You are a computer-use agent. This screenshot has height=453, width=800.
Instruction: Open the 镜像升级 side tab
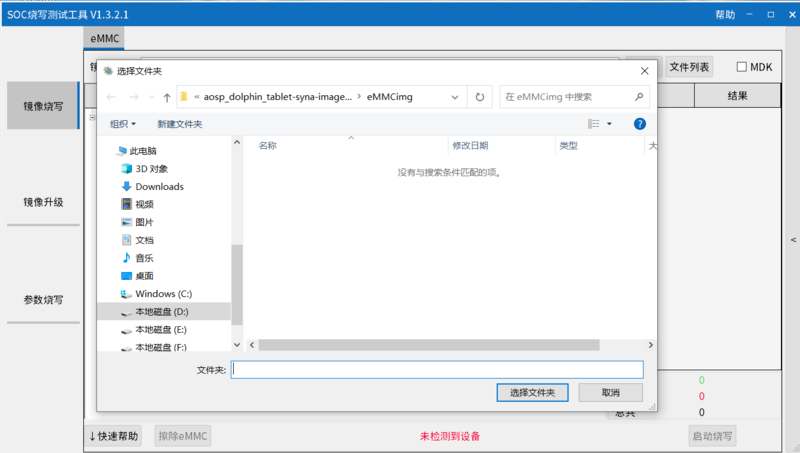pyautogui.click(x=43, y=203)
